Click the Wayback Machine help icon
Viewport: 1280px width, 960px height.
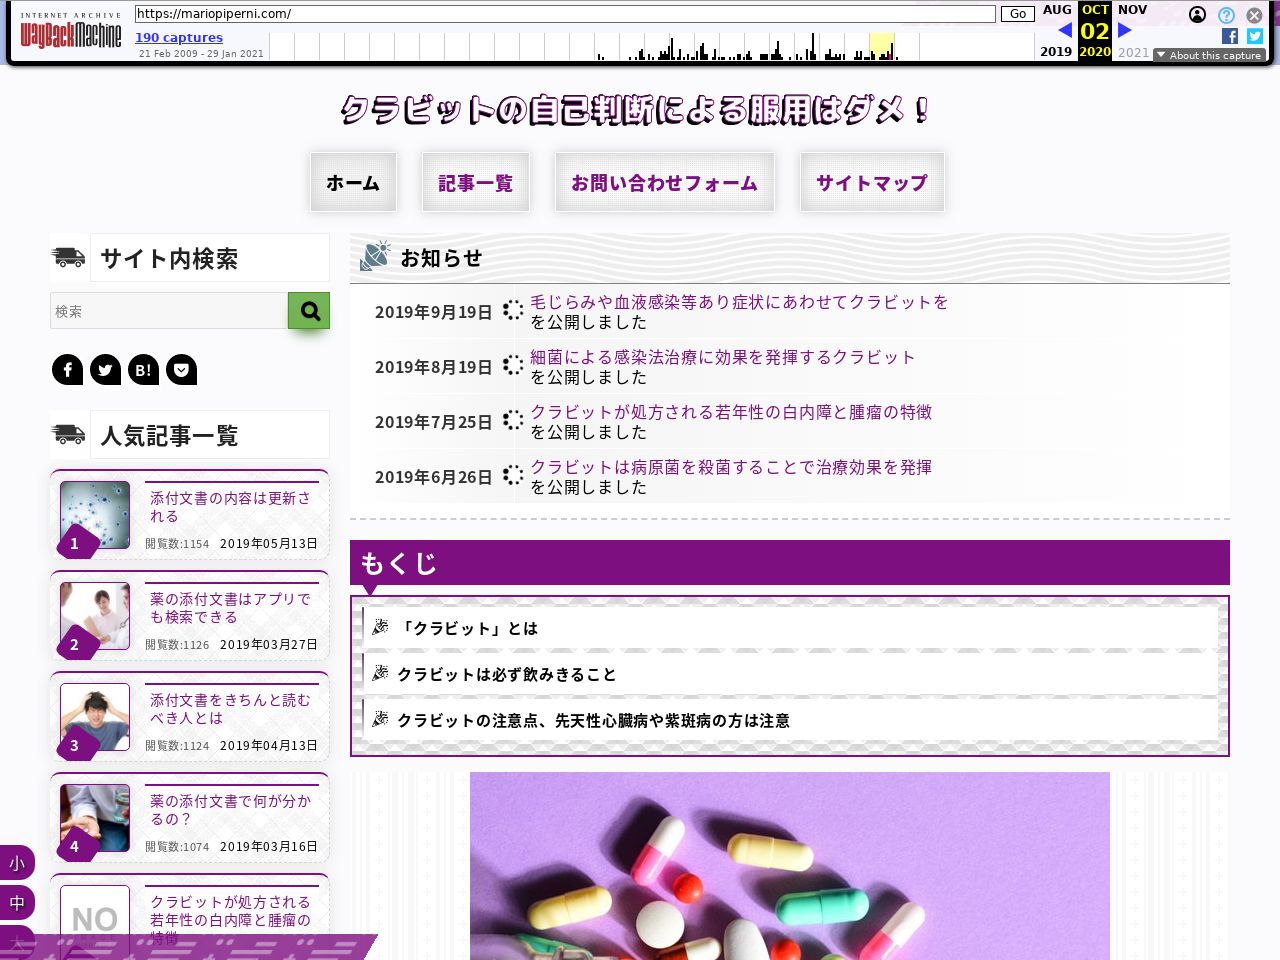pyautogui.click(x=1226, y=15)
